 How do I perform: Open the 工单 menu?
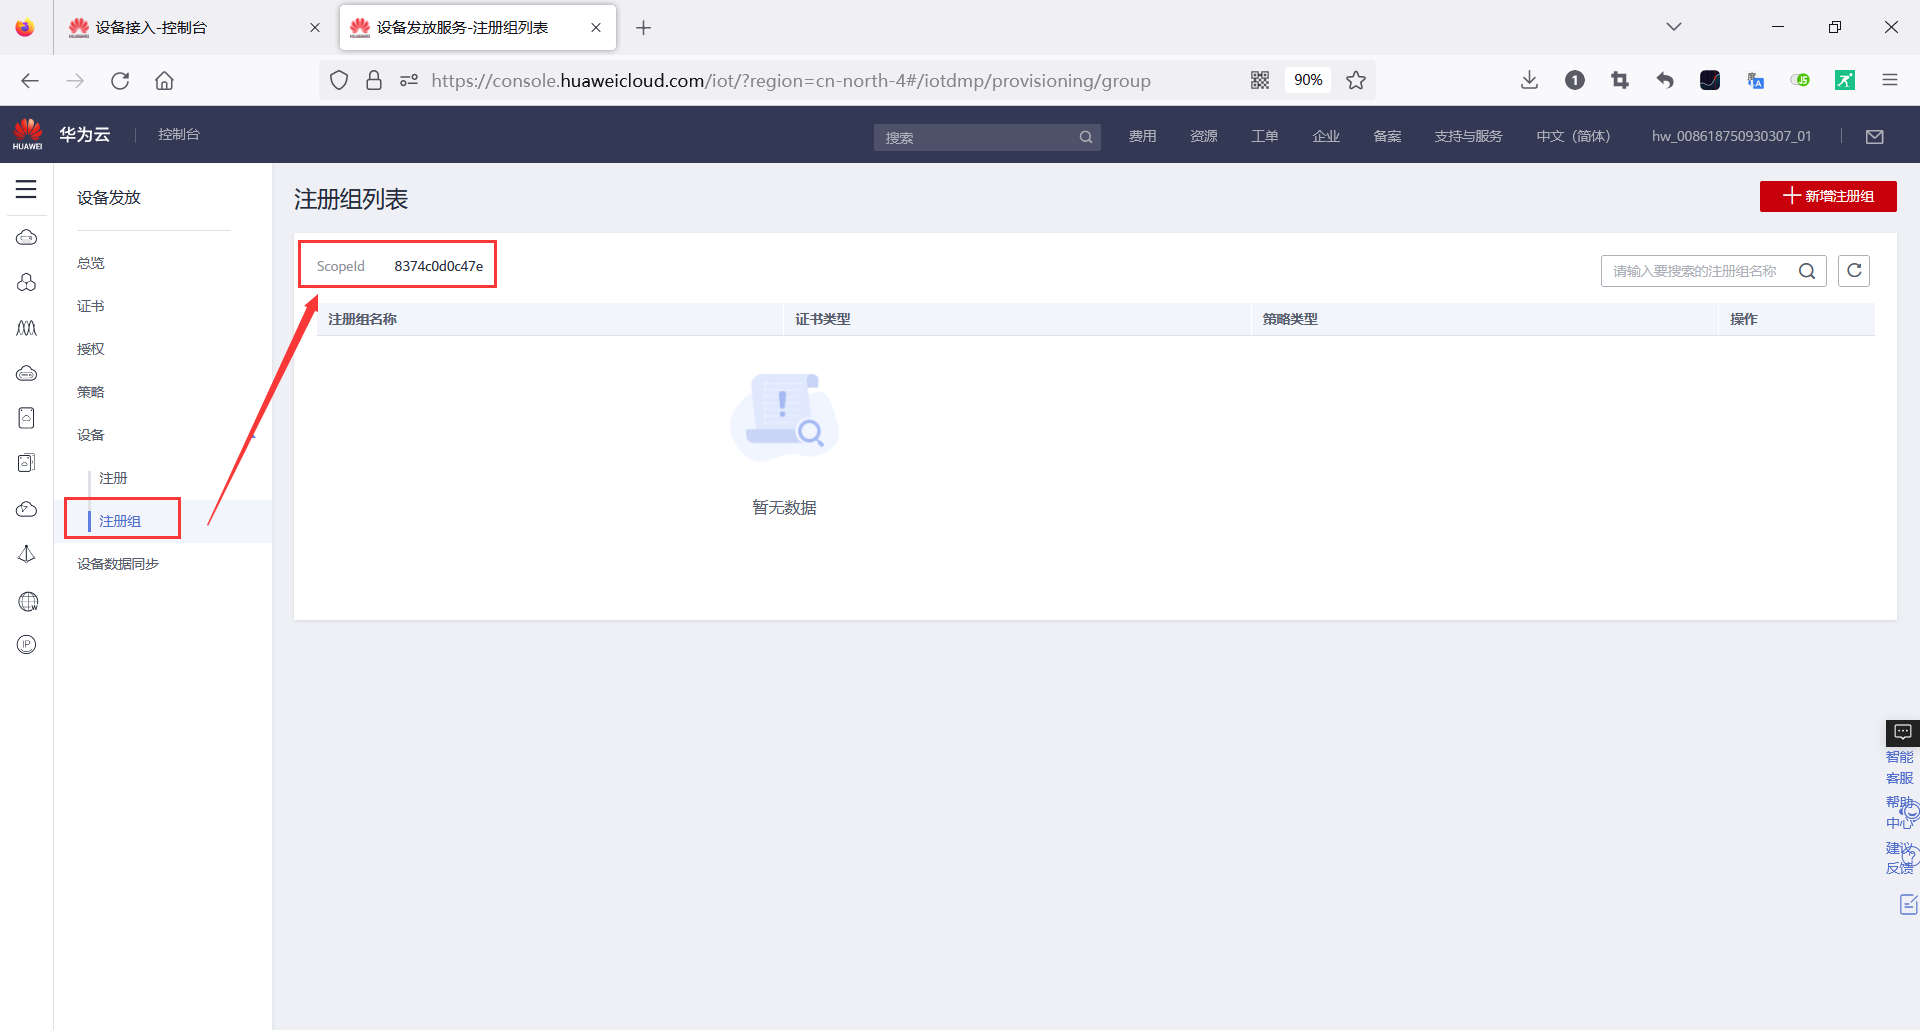point(1265,136)
